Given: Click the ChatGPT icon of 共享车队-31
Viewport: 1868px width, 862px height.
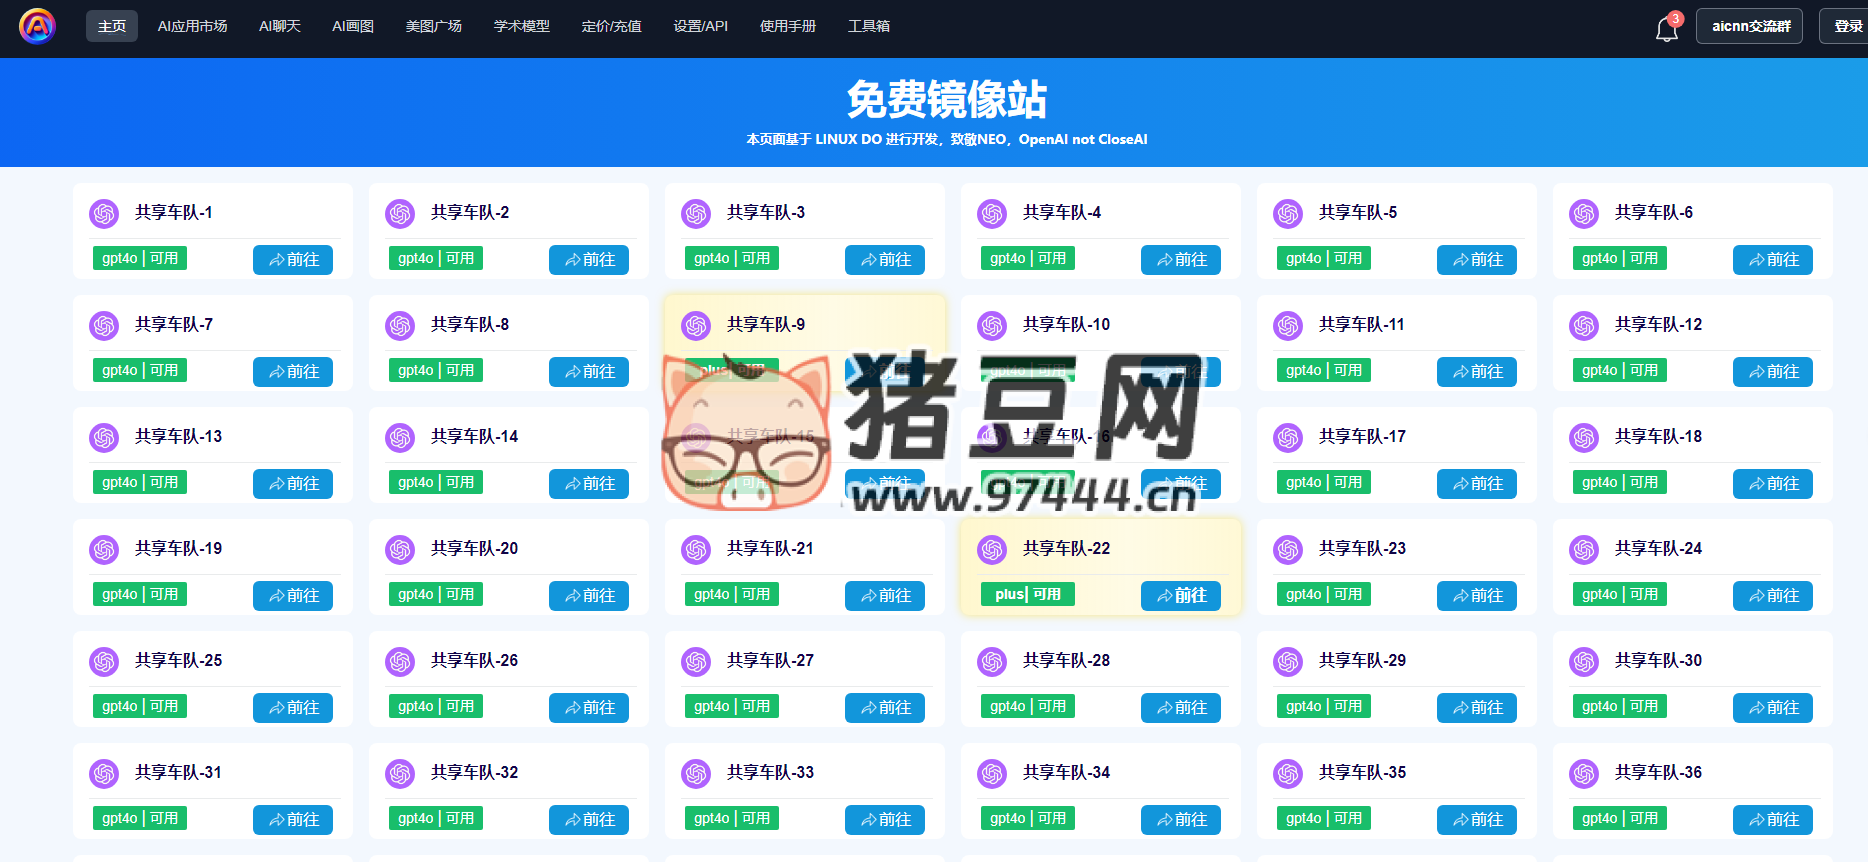Looking at the screenshot, I should point(104,773).
